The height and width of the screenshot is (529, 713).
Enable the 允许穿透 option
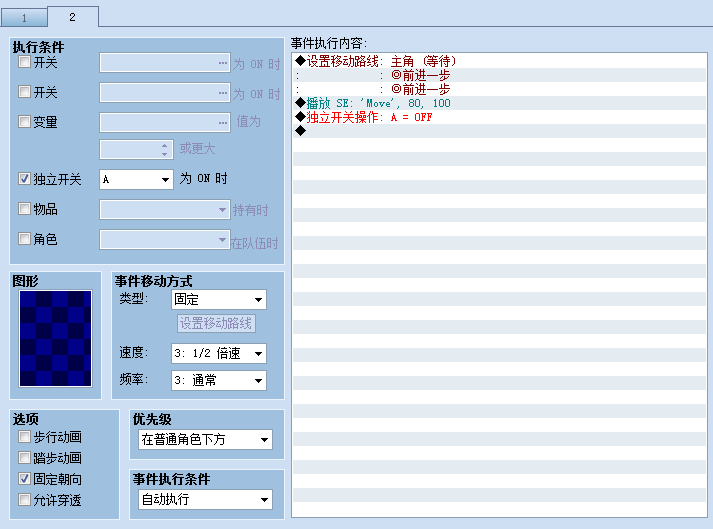(x=24, y=500)
